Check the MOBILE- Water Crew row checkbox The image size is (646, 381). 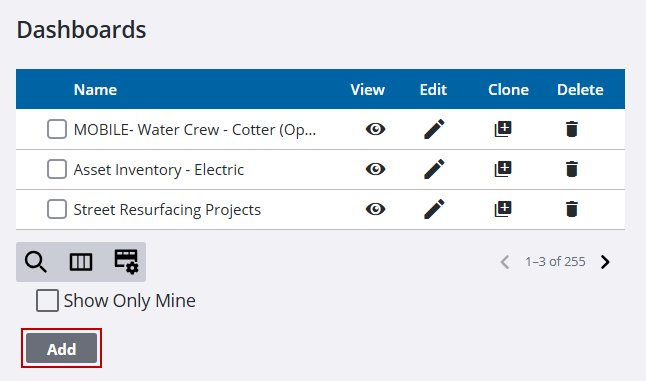57,129
